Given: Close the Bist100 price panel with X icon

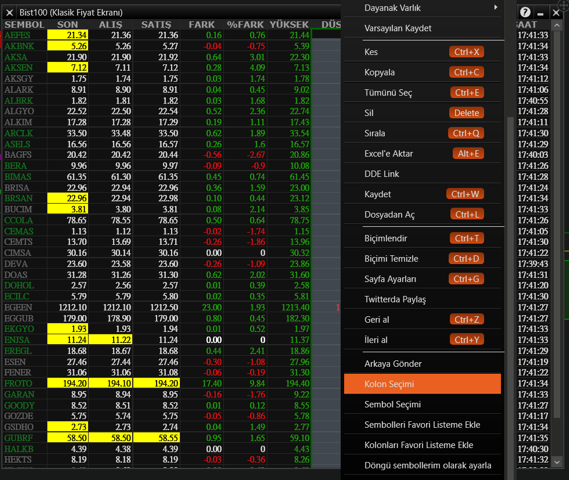Looking at the screenshot, I should coord(10,13).
